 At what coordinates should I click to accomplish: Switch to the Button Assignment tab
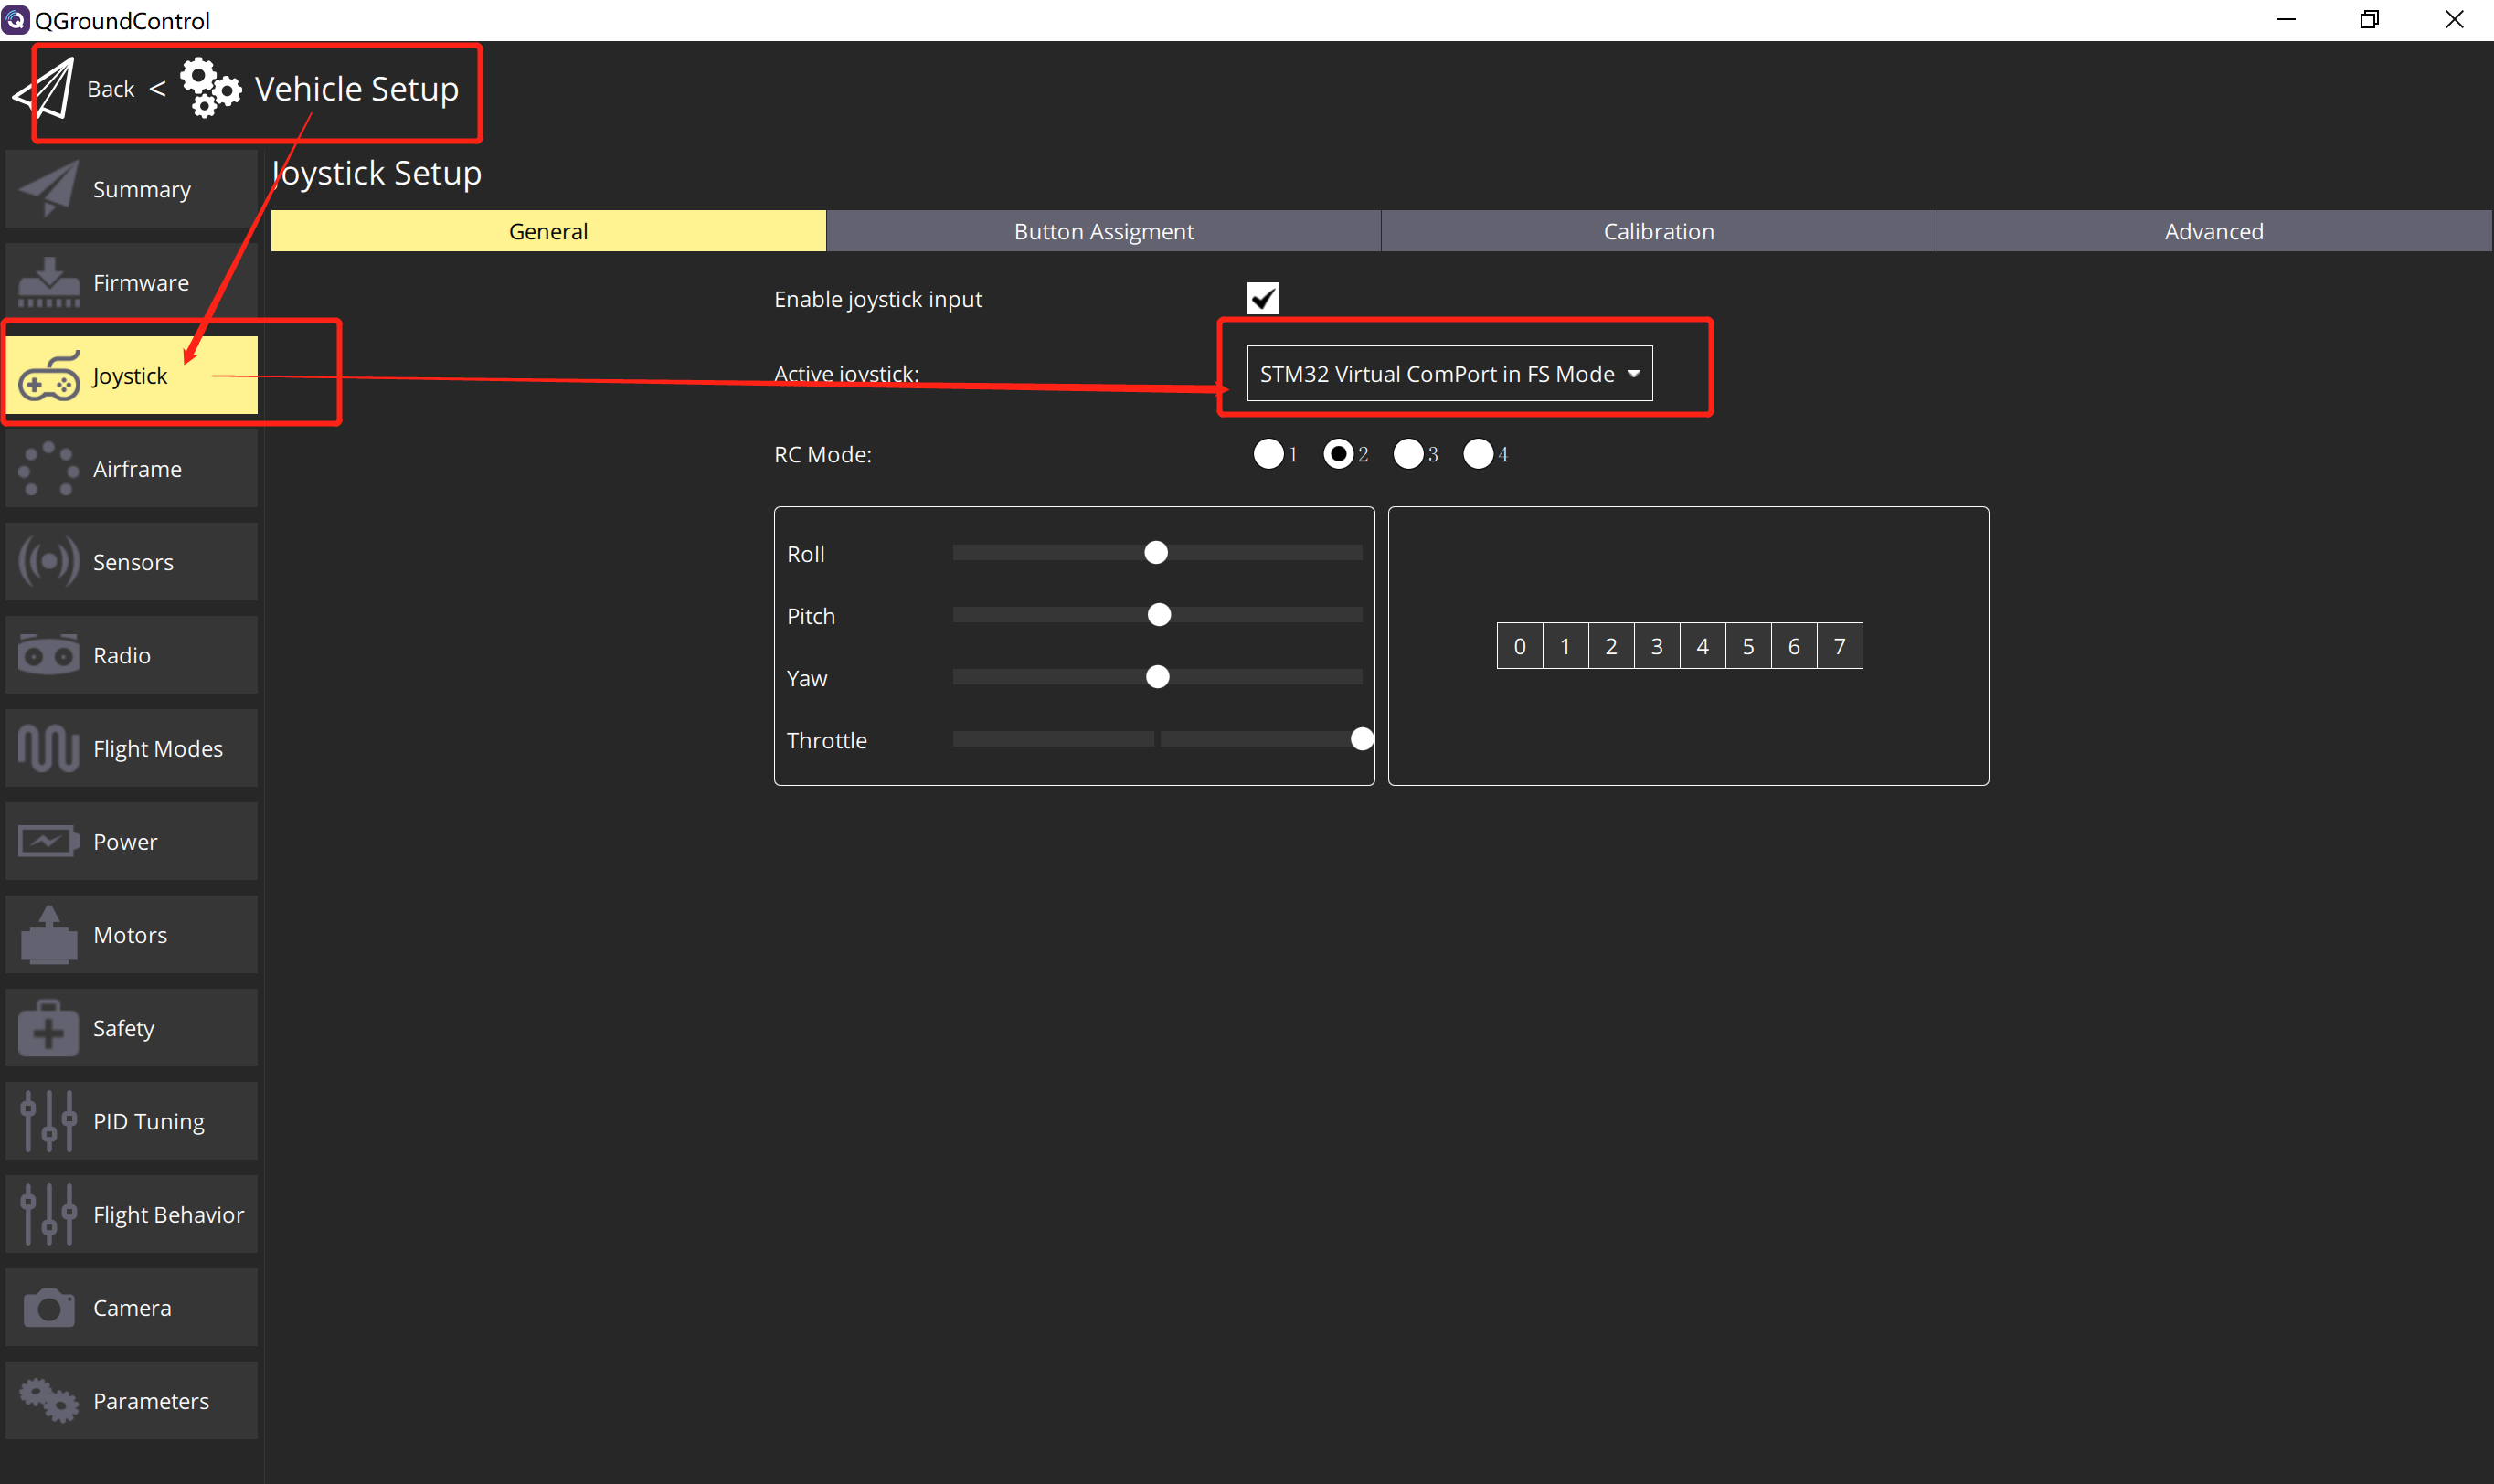point(1100,229)
